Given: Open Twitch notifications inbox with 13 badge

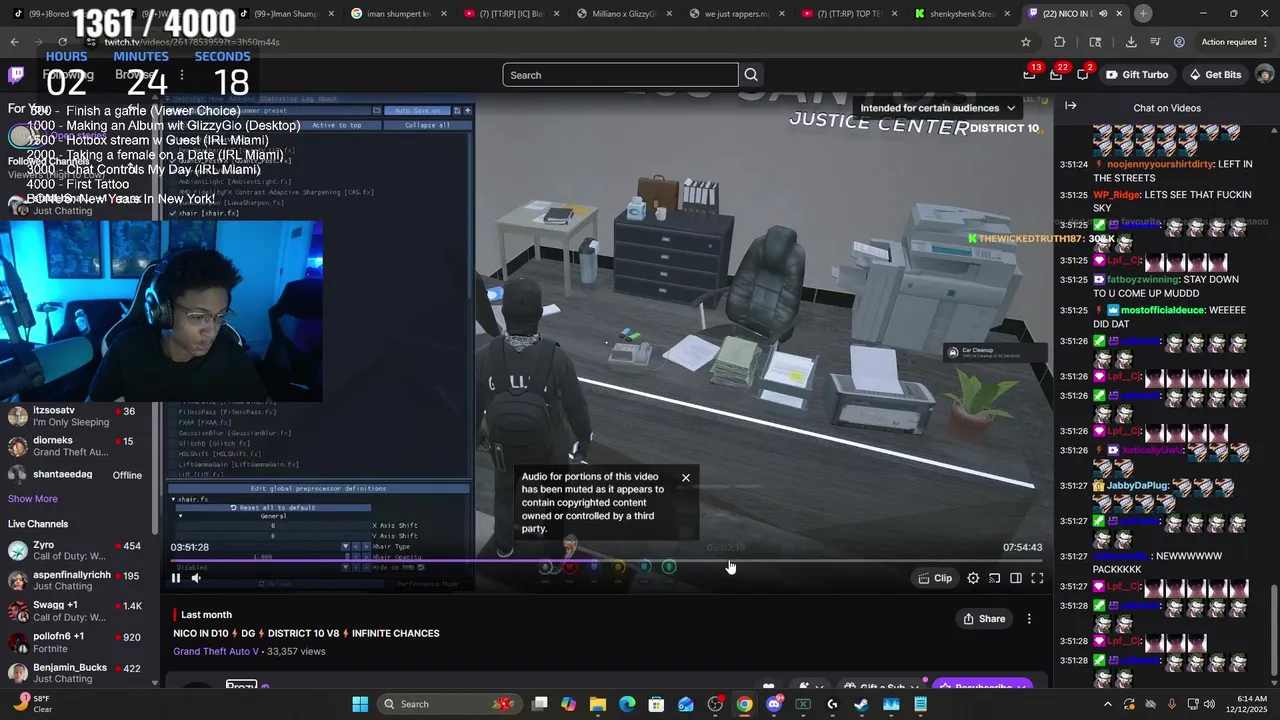Looking at the screenshot, I should coord(1030,74).
